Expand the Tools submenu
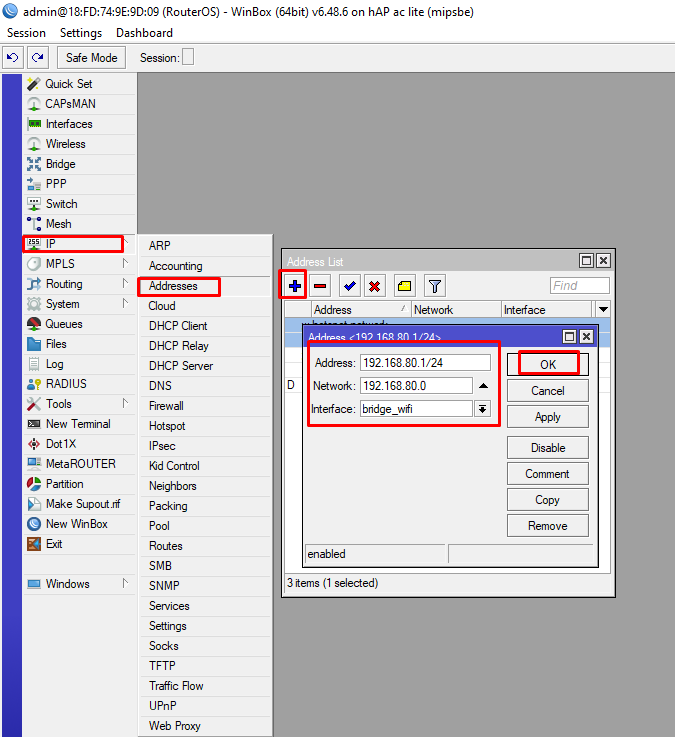The image size is (675, 737). click(x=79, y=404)
